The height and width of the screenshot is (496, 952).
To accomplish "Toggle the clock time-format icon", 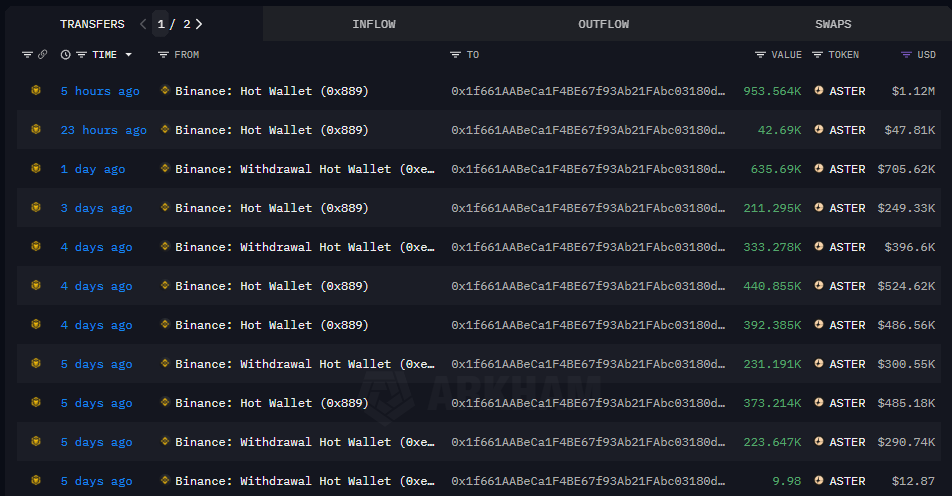I will click(66, 55).
